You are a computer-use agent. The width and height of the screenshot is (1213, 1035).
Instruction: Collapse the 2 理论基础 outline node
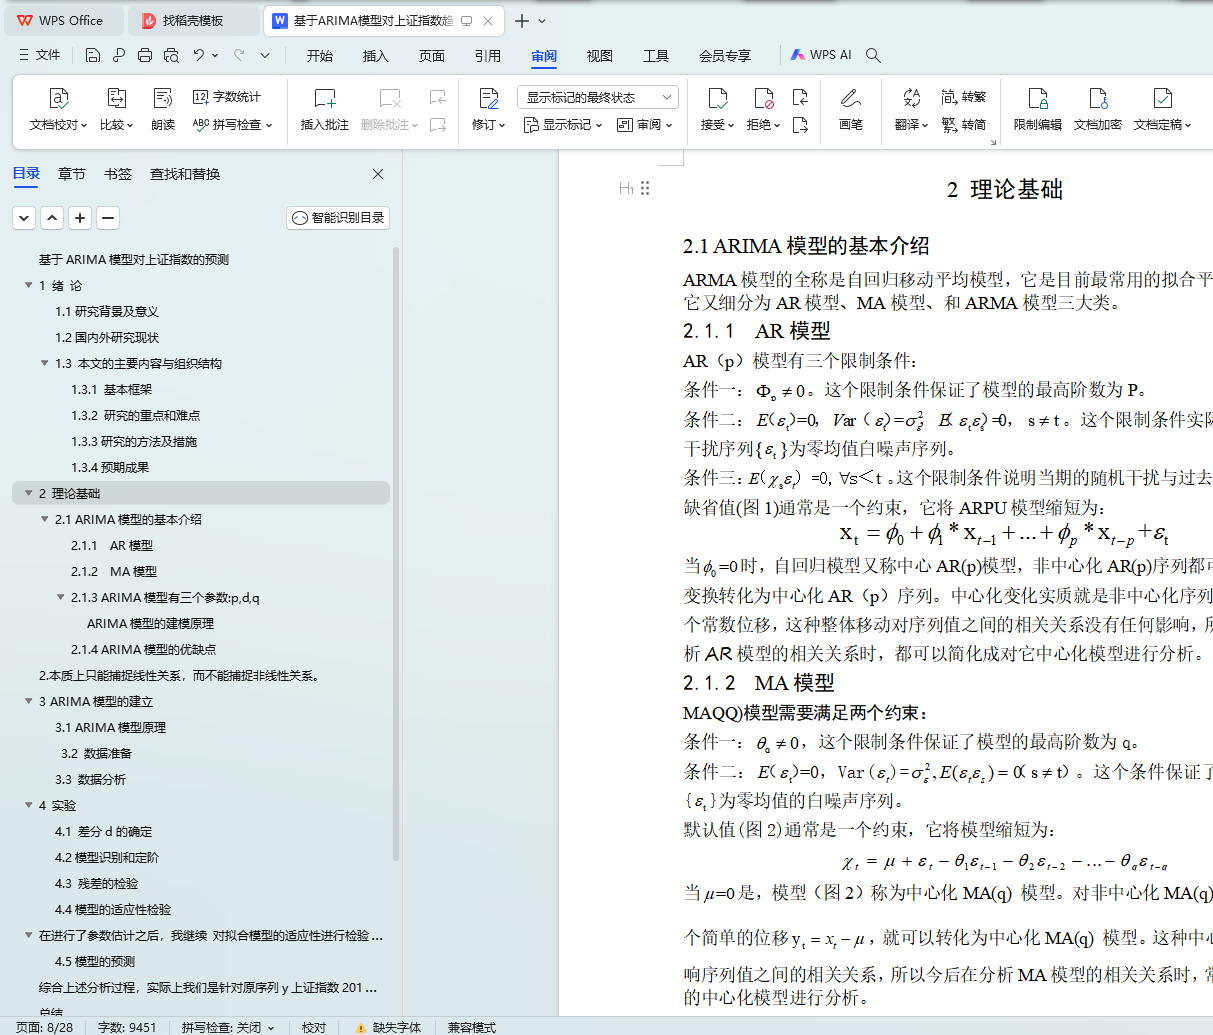click(28, 493)
